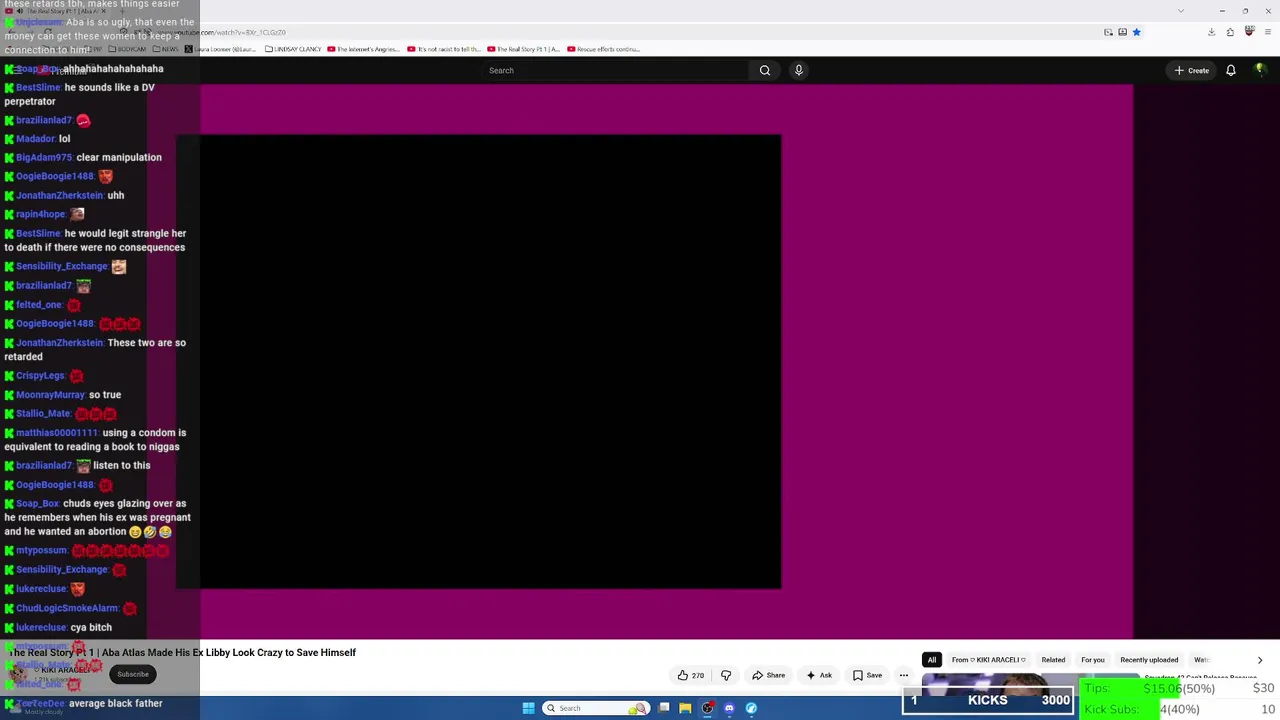Click the YouTube search magnifier button

[765, 70]
